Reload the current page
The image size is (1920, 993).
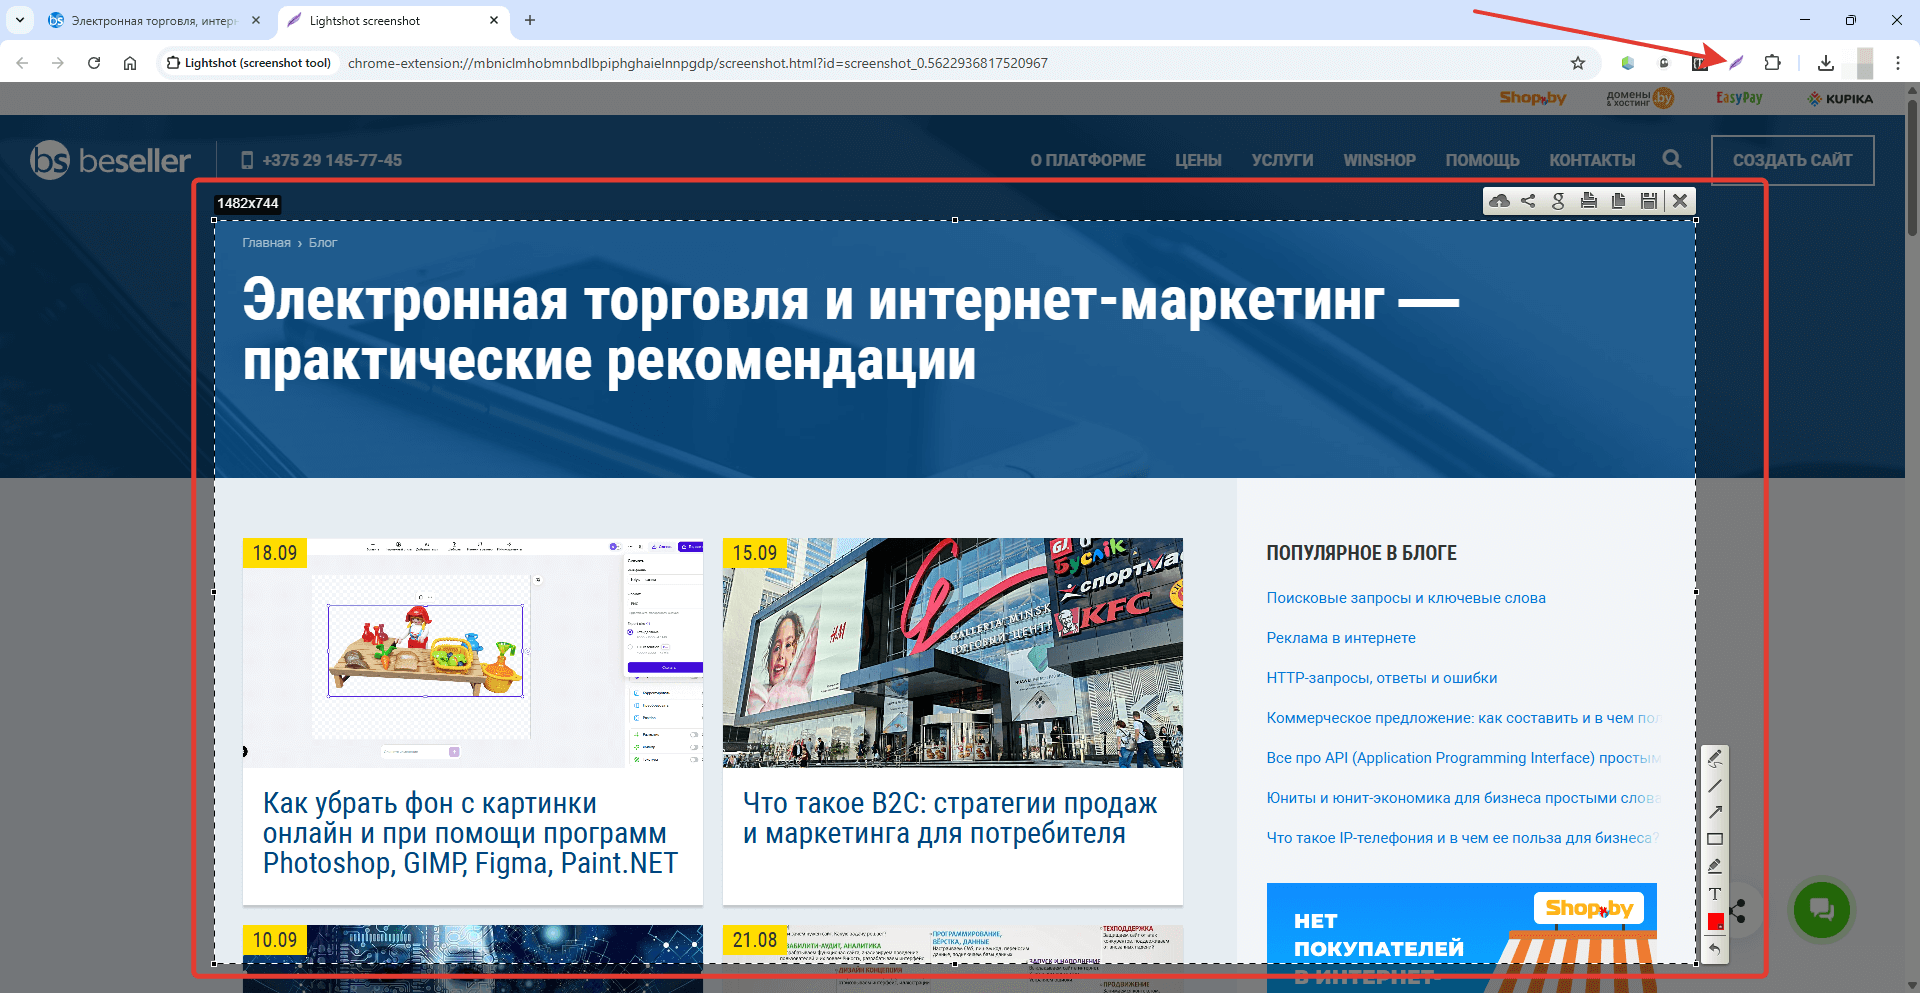[x=94, y=63]
